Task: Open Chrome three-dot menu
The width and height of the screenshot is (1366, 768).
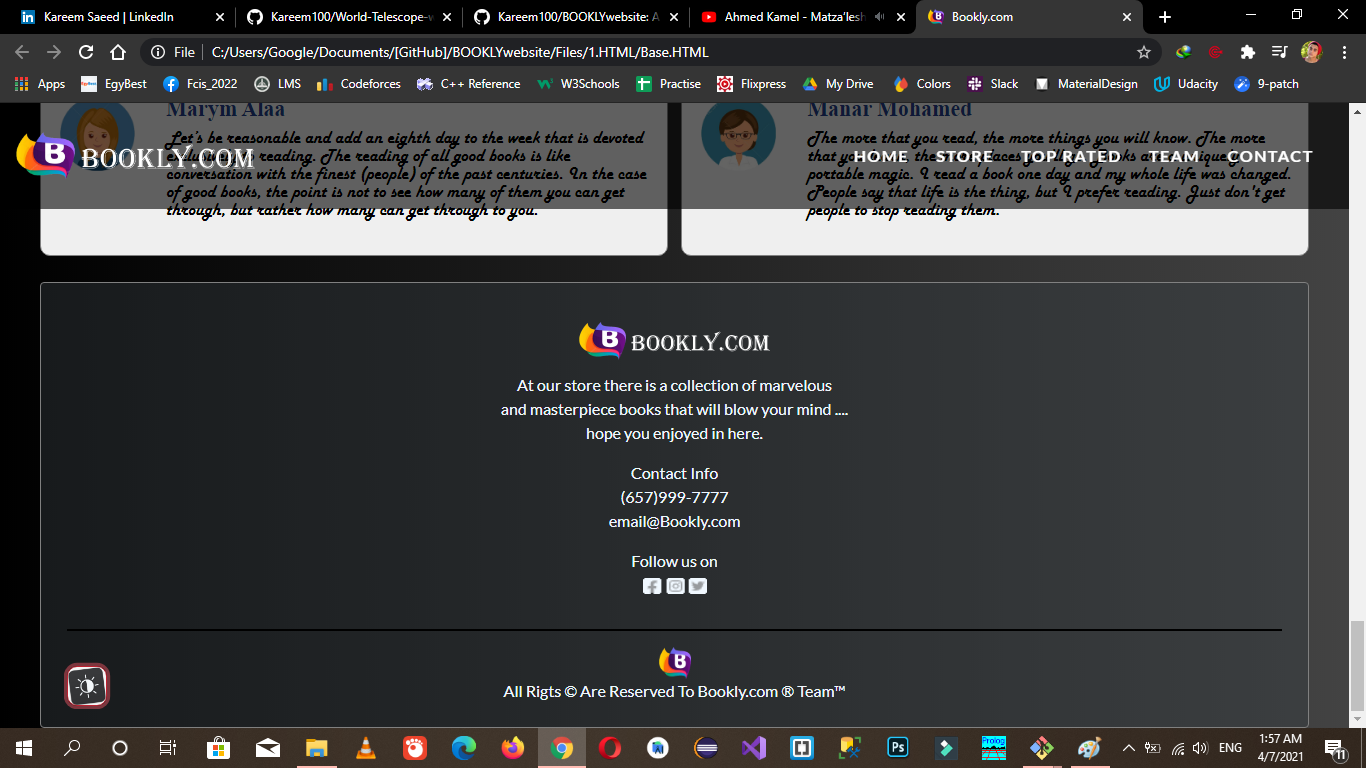Action: 1343,52
